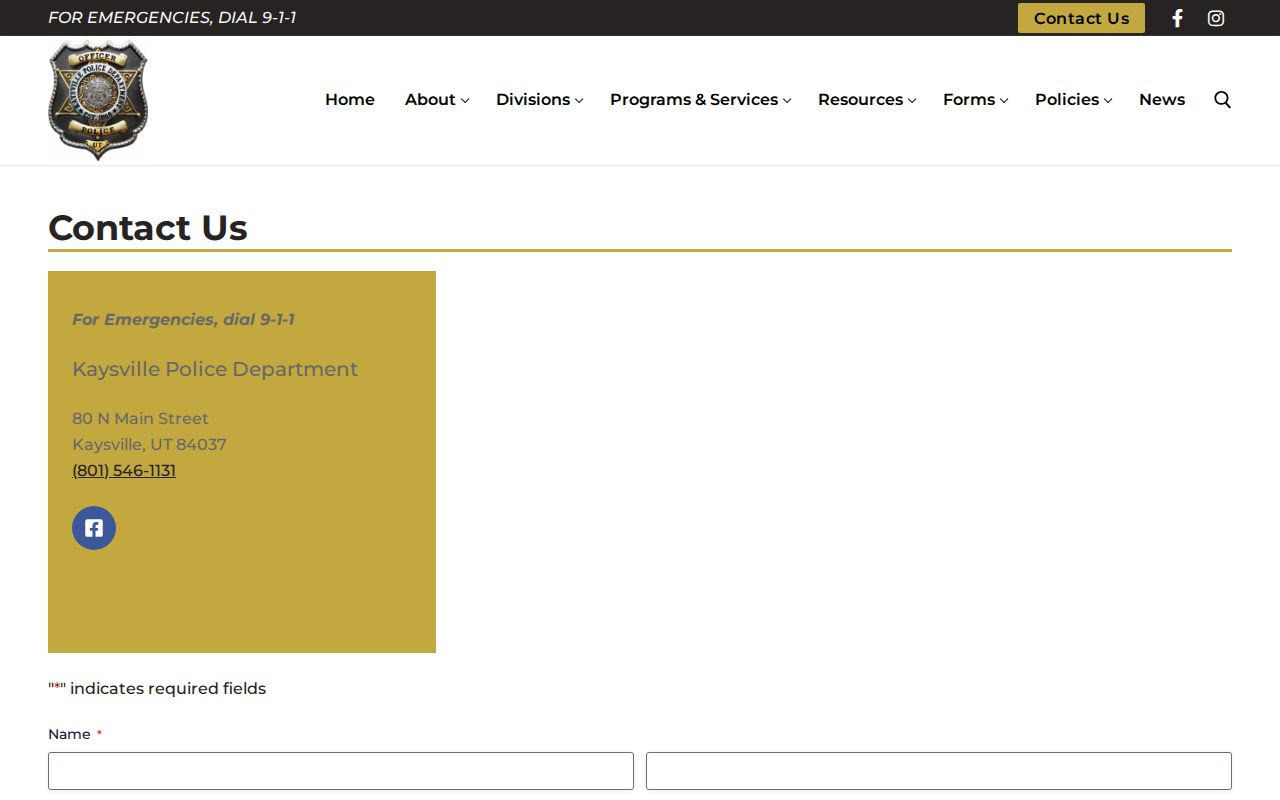This screenshot has height=800, width=1280.
Task: Click the "For Emergencies, dial 9-1-1" panel text
Action: 183,319
